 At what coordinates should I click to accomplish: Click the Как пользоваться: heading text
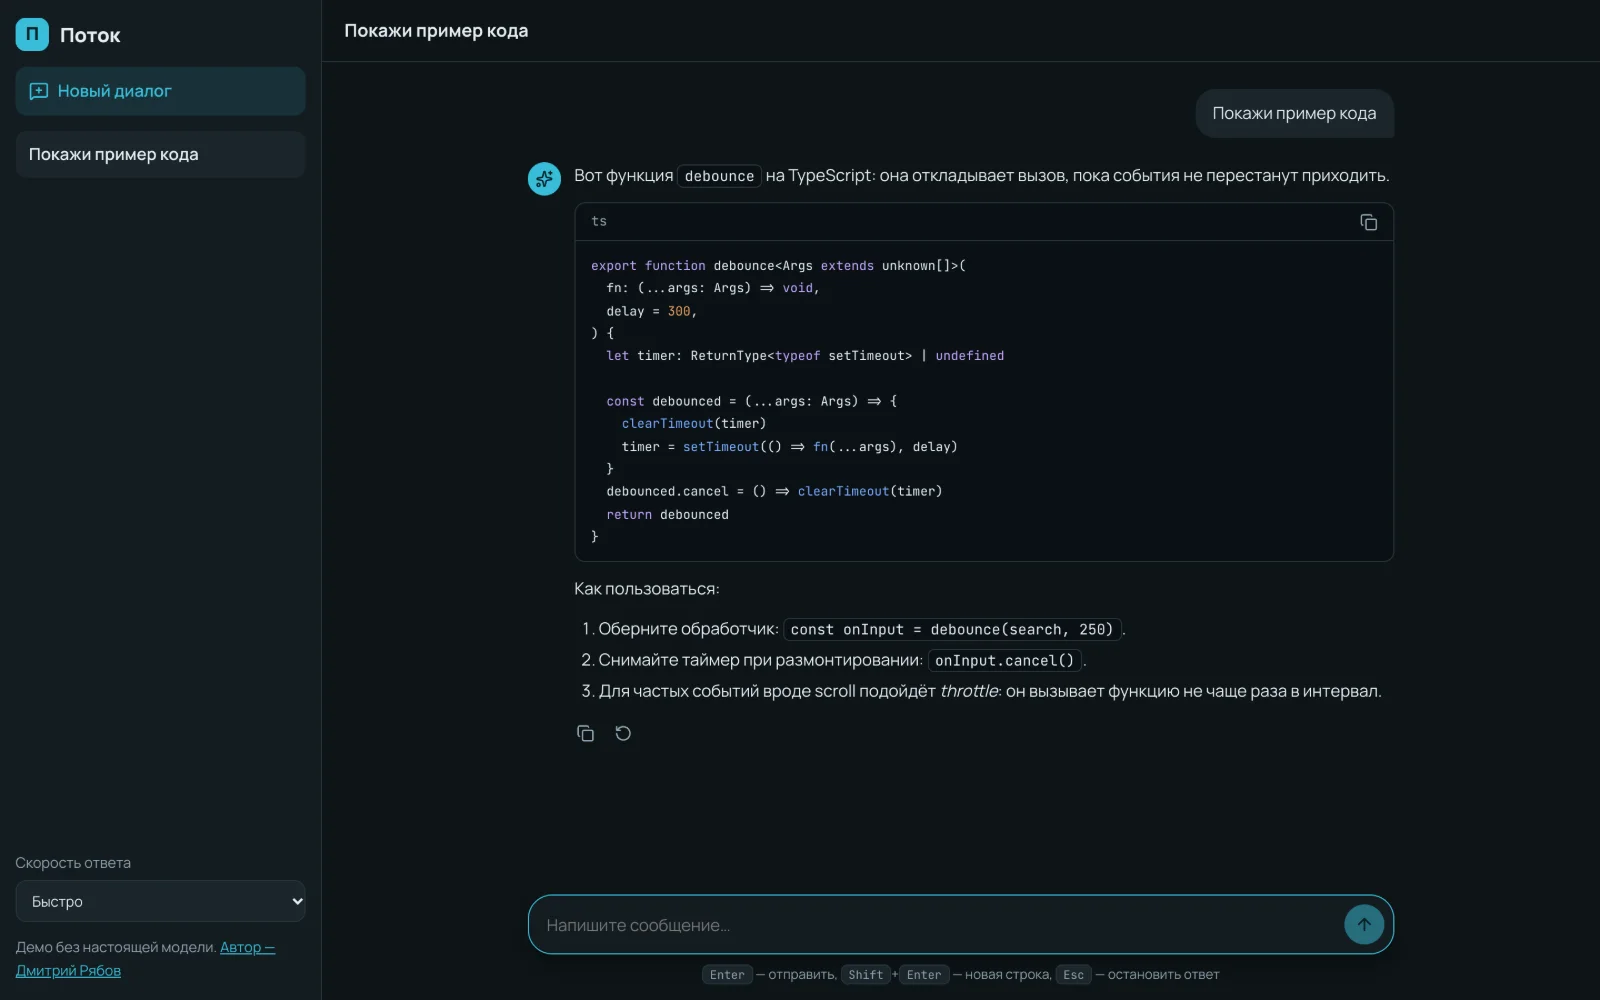[x=646, y=589]
